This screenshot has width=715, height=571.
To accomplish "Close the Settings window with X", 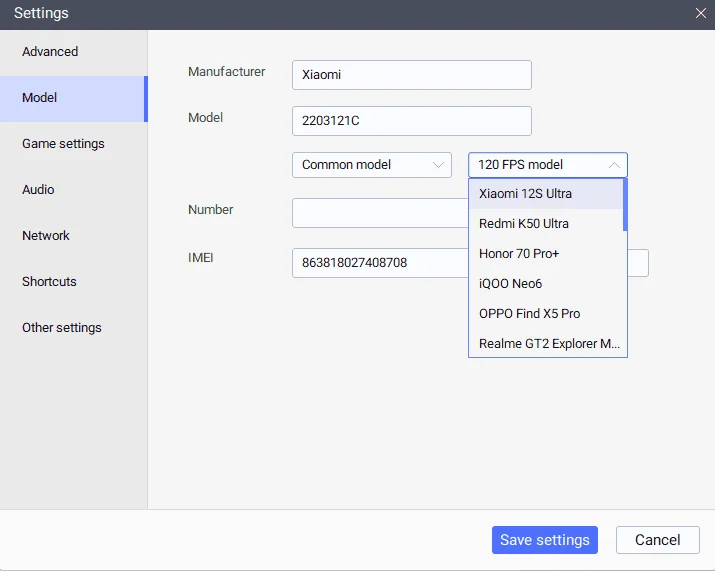I will tap(701, 13).
